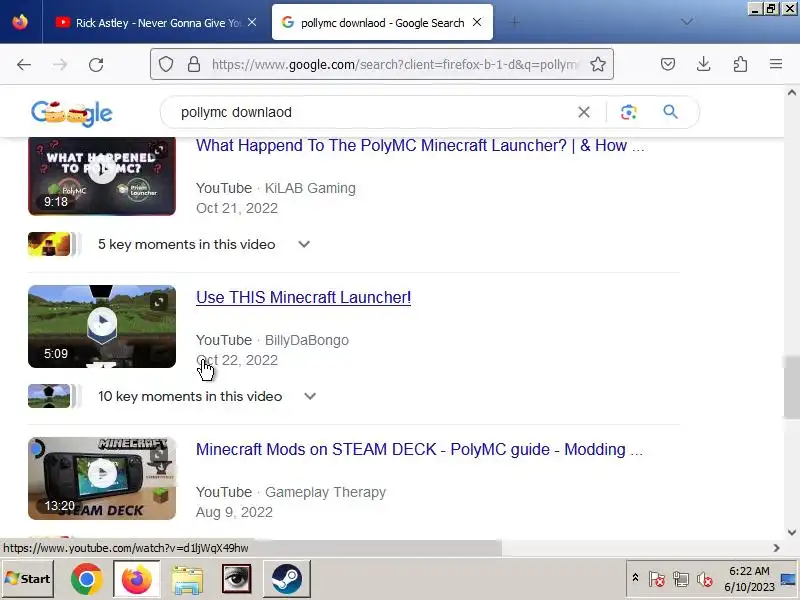The image size is (800, 600).
Task: Open Firefox application hamburger menu
Action: (776, 64)
